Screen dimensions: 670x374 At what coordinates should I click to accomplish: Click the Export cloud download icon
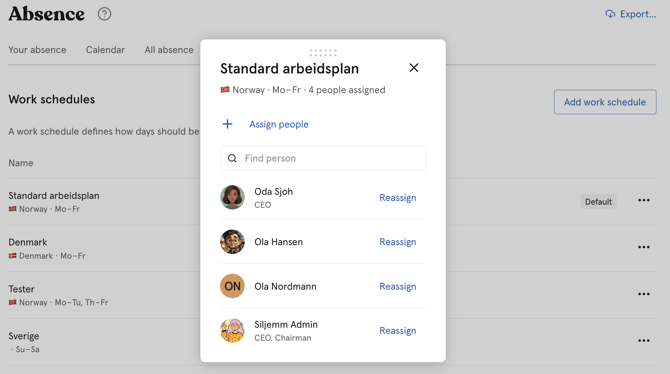tap(610, 14)
